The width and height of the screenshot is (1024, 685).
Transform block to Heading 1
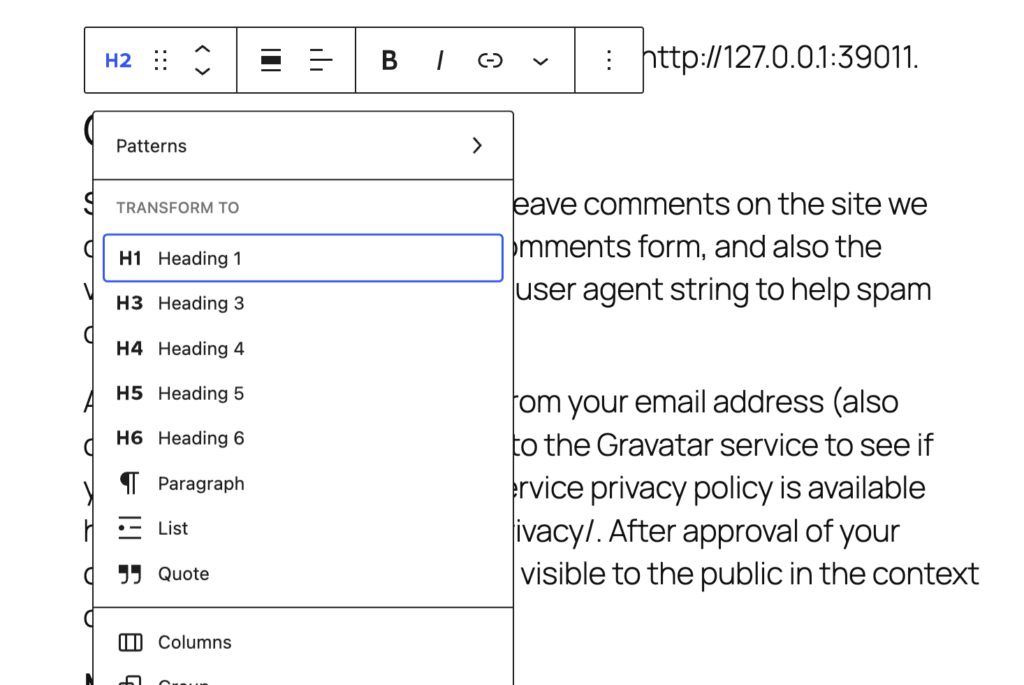point(303,258)
